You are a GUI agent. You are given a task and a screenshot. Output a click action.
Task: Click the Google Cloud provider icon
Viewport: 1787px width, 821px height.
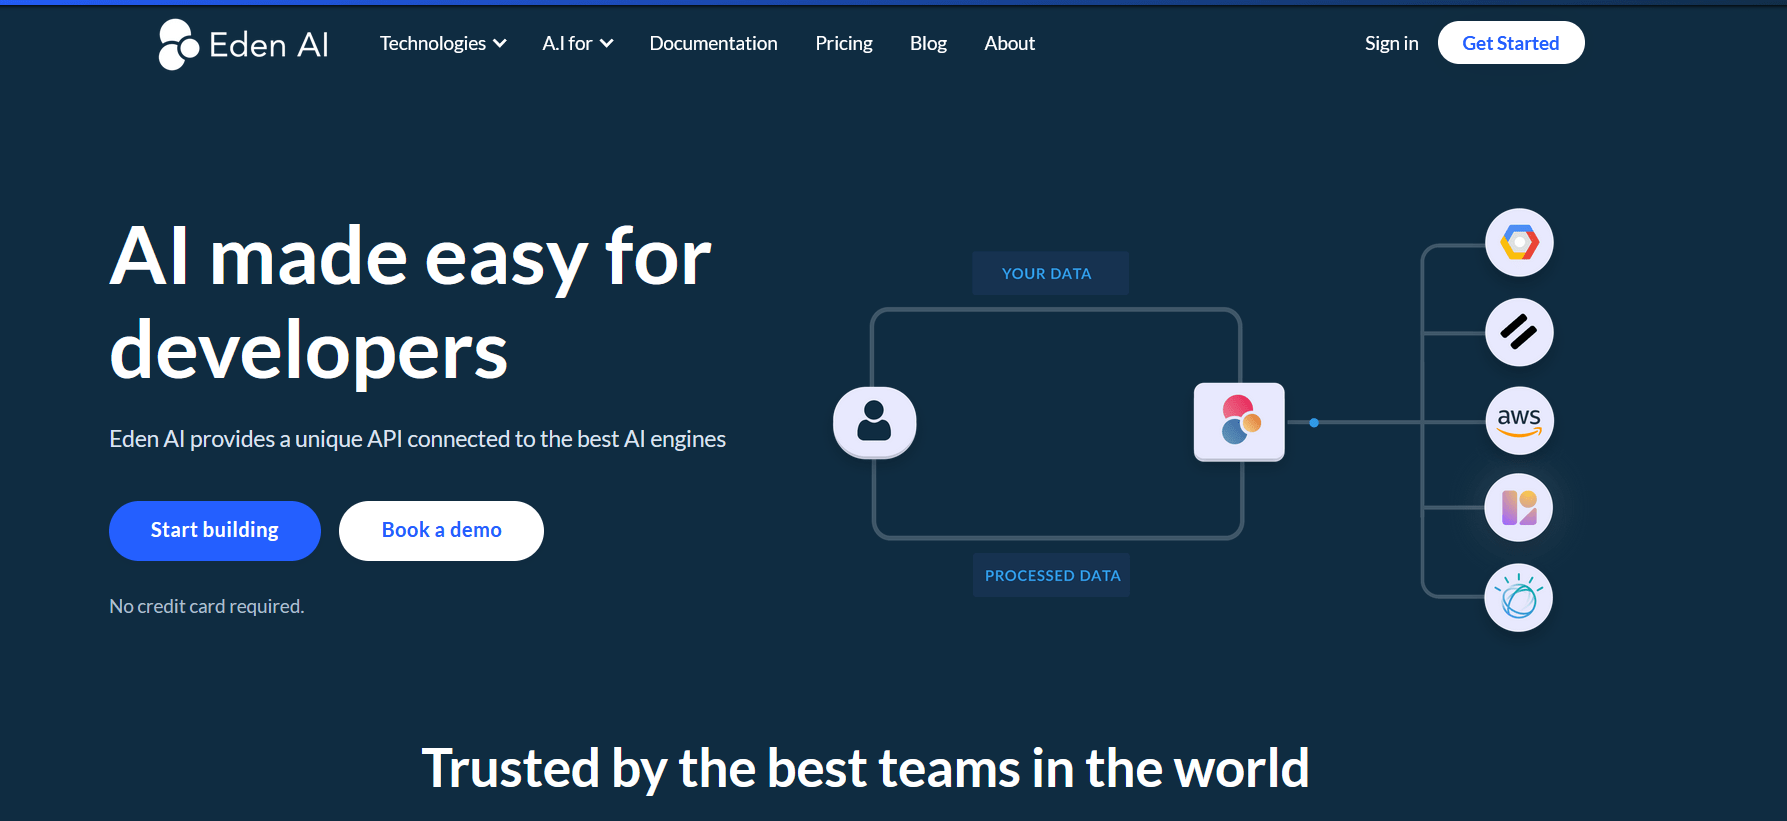point(1519,243)
